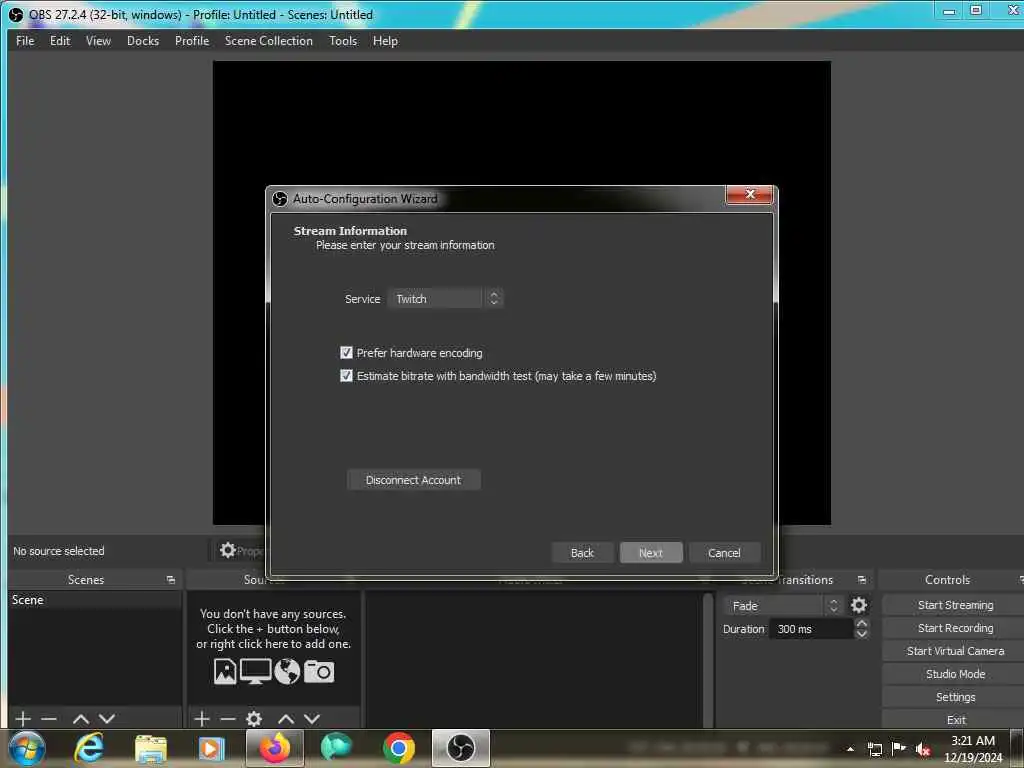Show hidden tray icons arrow
The height and width of the screenshot is (768, 1024).
point(850,749)
